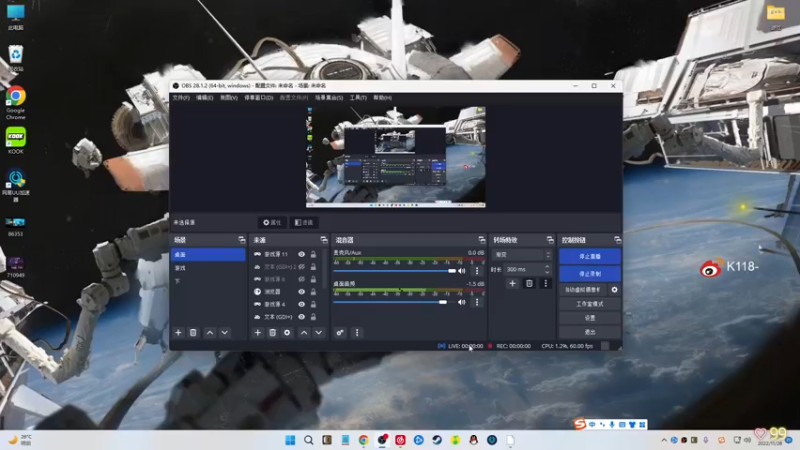Open the 编辑(E) menu
This screenshot has height=450, width=800.
coord(205,97)
